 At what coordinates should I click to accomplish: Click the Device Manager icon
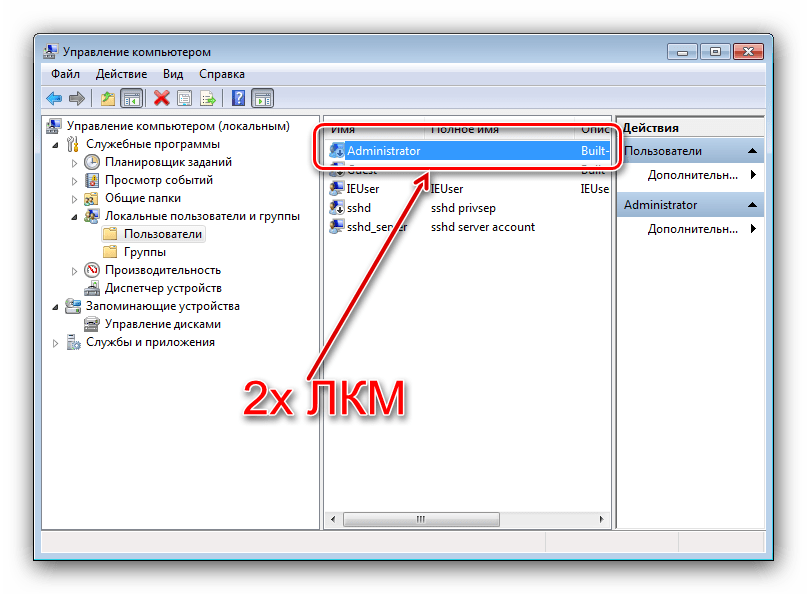pyautogui.click(x=92, y=288)
